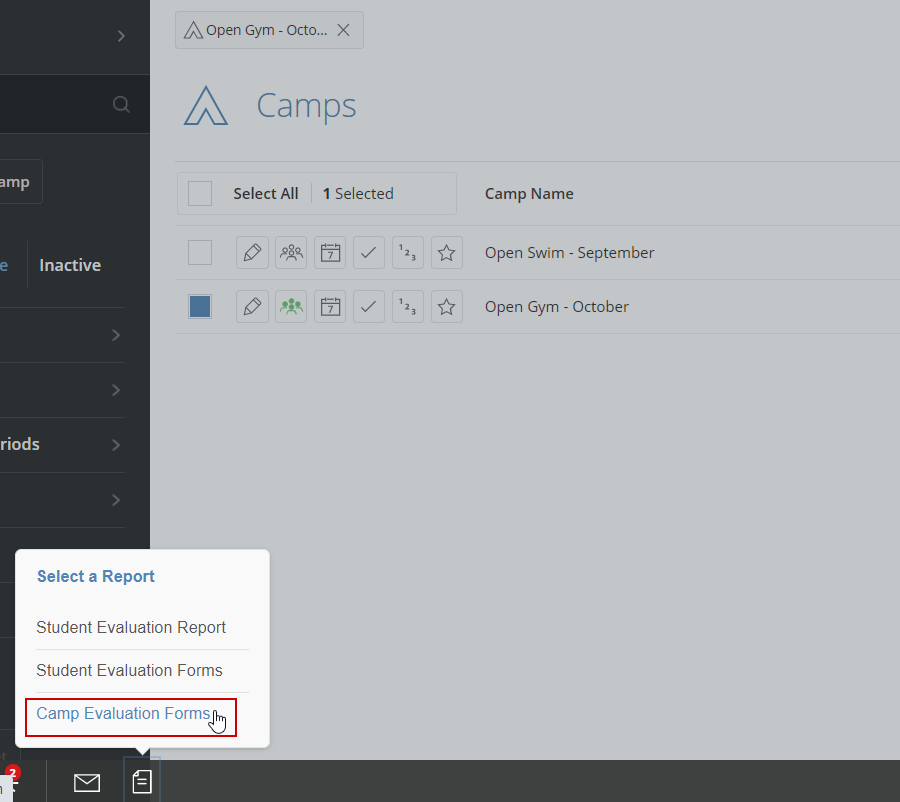Click the pencil edit icon for Open Swim - September
Screen dimensions: 900x802
[253, 253]
